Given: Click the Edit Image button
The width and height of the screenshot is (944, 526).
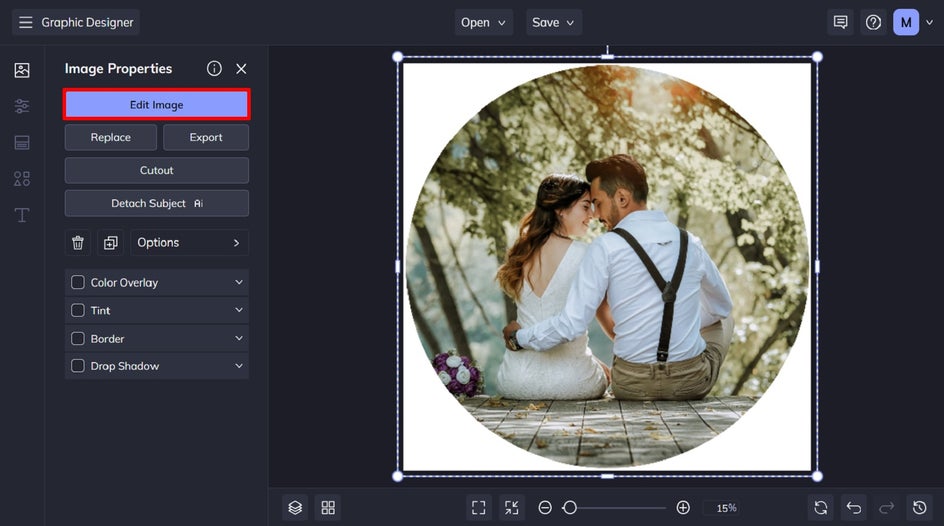Looking at the screenshot, I should [x=157, y=105].
